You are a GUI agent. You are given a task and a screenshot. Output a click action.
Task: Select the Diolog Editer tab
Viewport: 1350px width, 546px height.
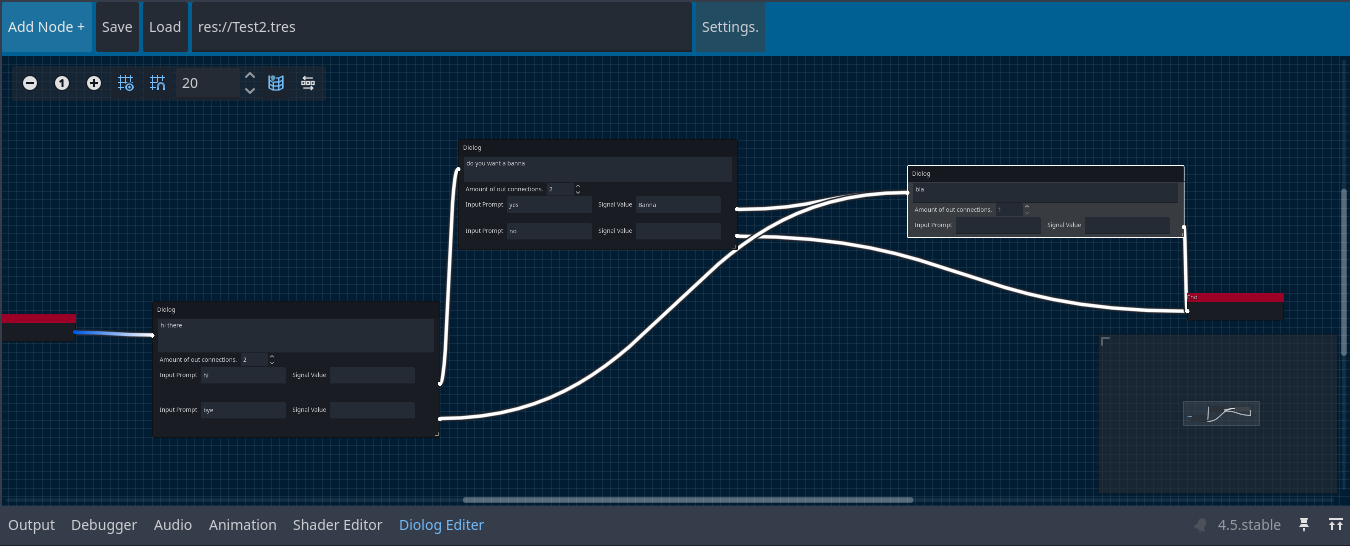tap(441, 525)
